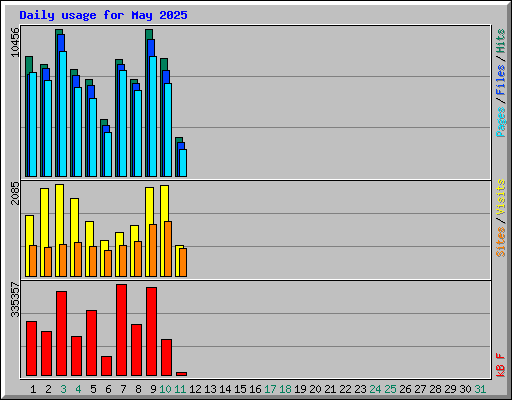Select green day 31 label
Screen dimensions: 512x400
(480, 389)
